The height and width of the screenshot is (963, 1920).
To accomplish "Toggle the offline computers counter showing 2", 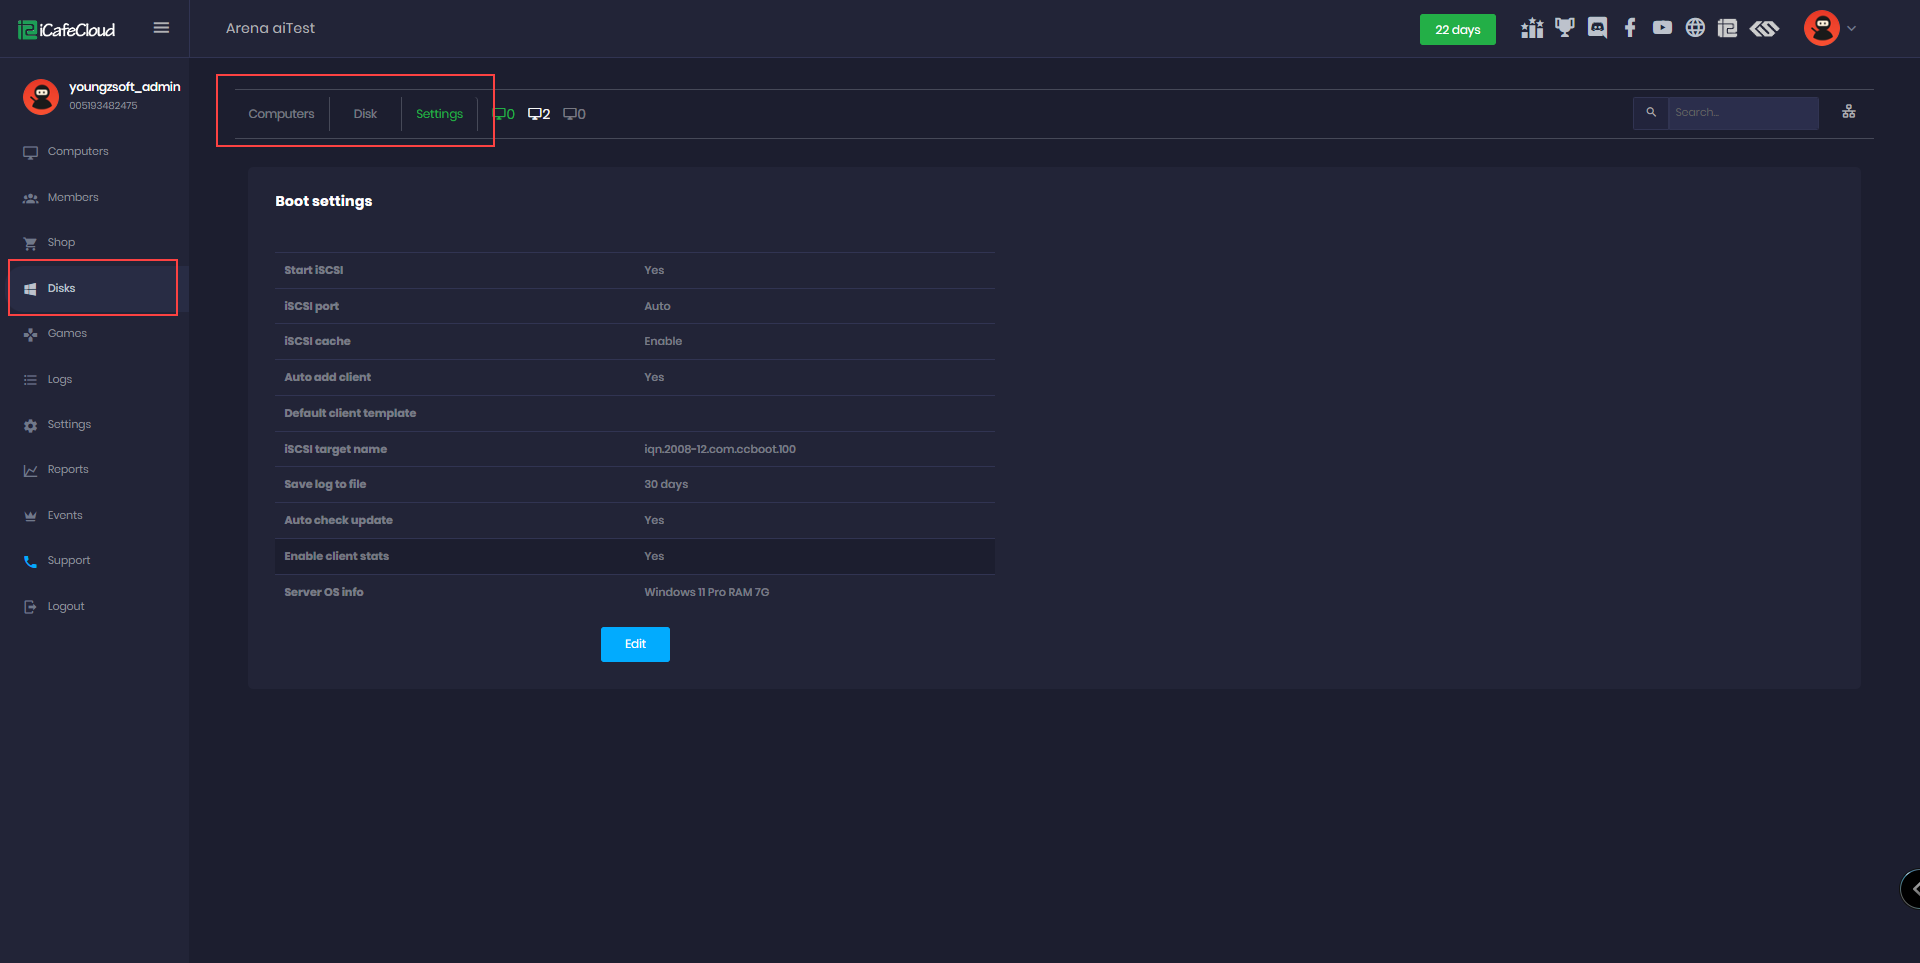I will coord(538,113).
